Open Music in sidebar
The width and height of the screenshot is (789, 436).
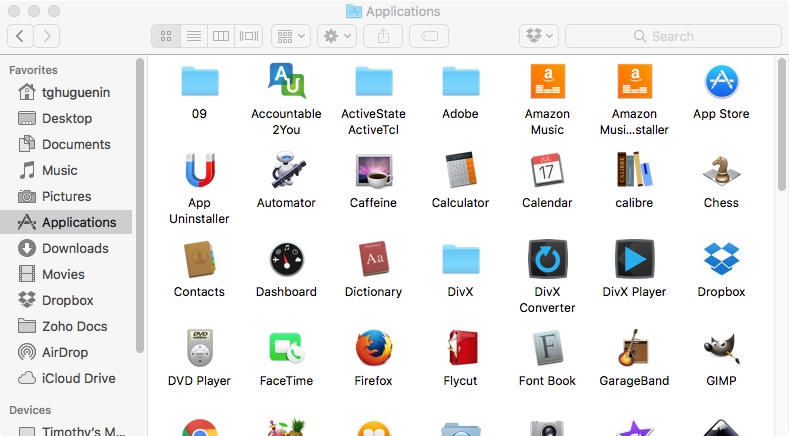[66, 171]
